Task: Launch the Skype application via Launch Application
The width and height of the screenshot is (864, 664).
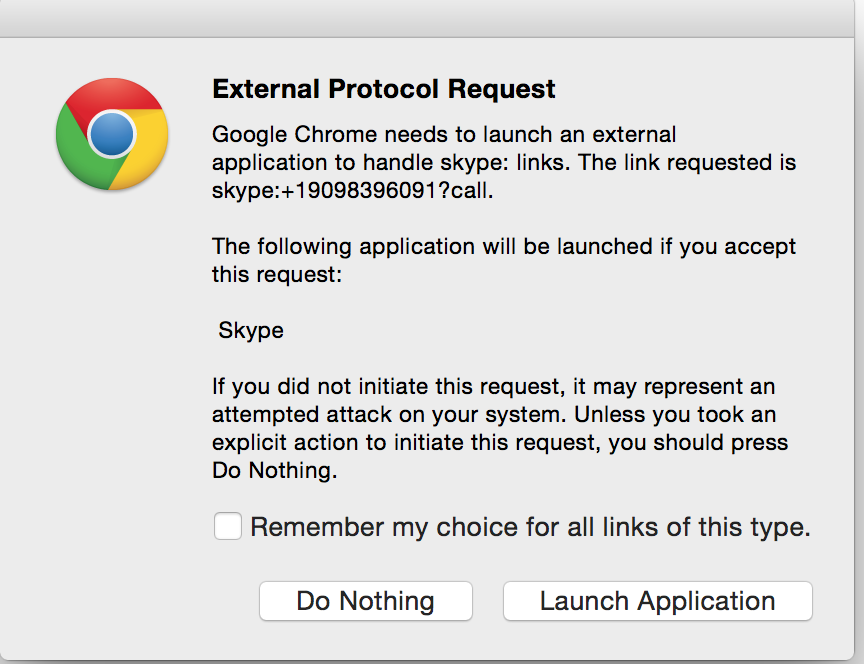Action: pyautogui.click(x=657, y=601)
